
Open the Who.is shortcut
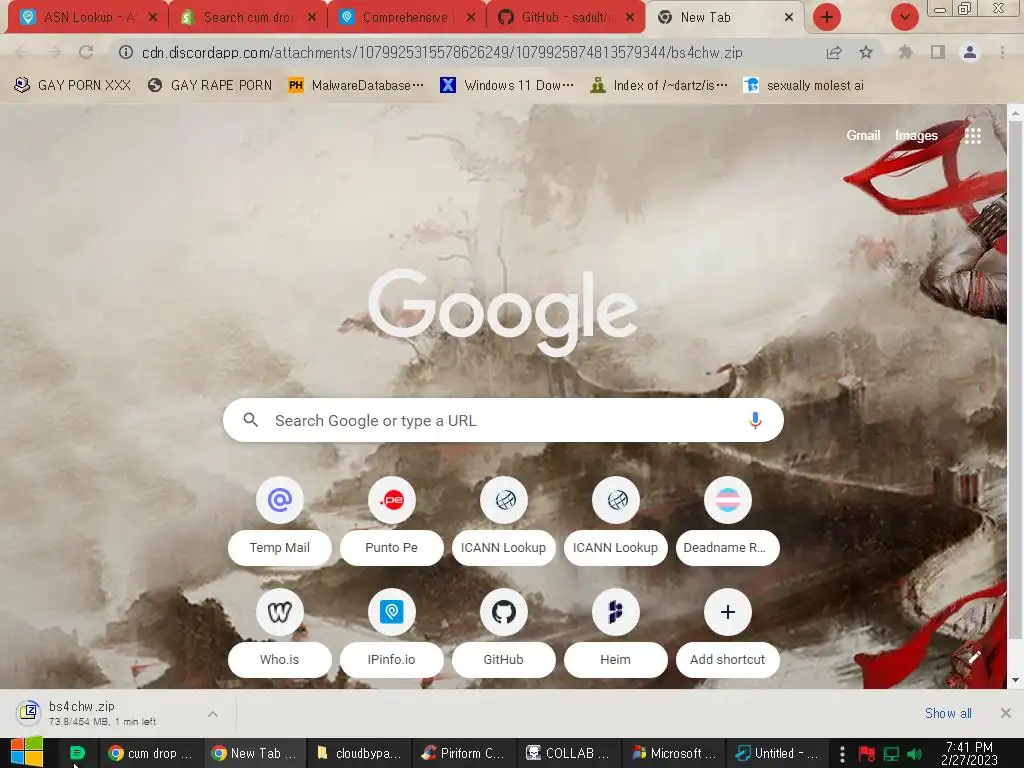pyautogui.click(x=280, y=634)
